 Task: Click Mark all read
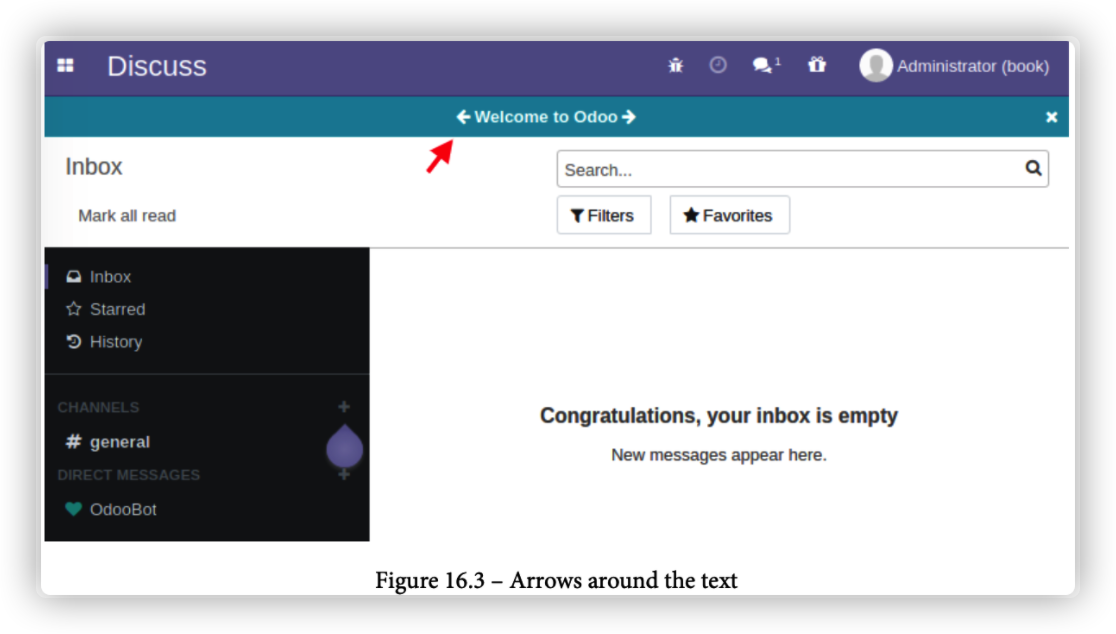(x=127, y=216)
